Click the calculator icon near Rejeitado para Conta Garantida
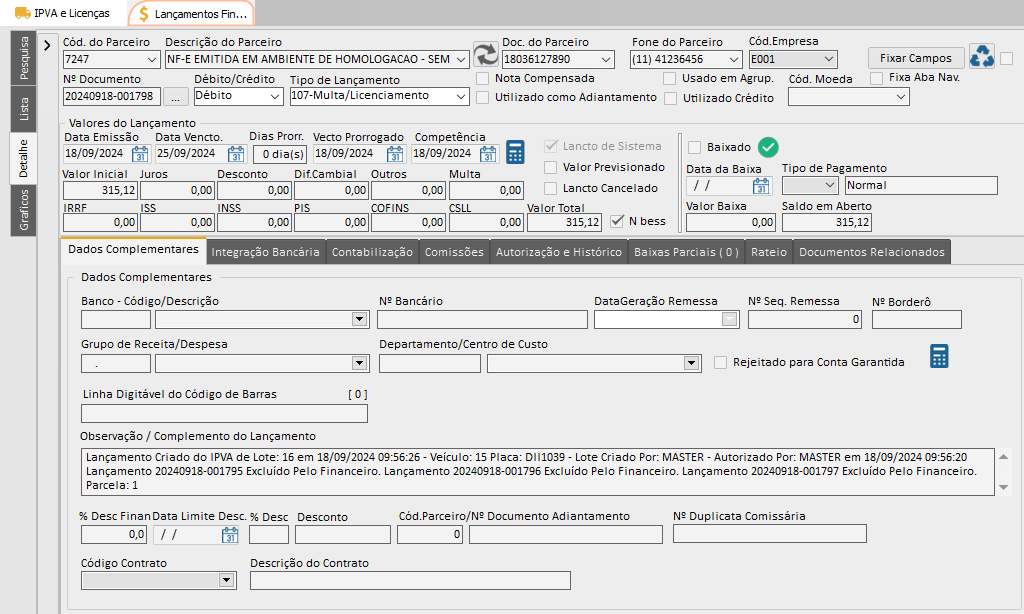 pyautogui.click(x=939, y=356)
